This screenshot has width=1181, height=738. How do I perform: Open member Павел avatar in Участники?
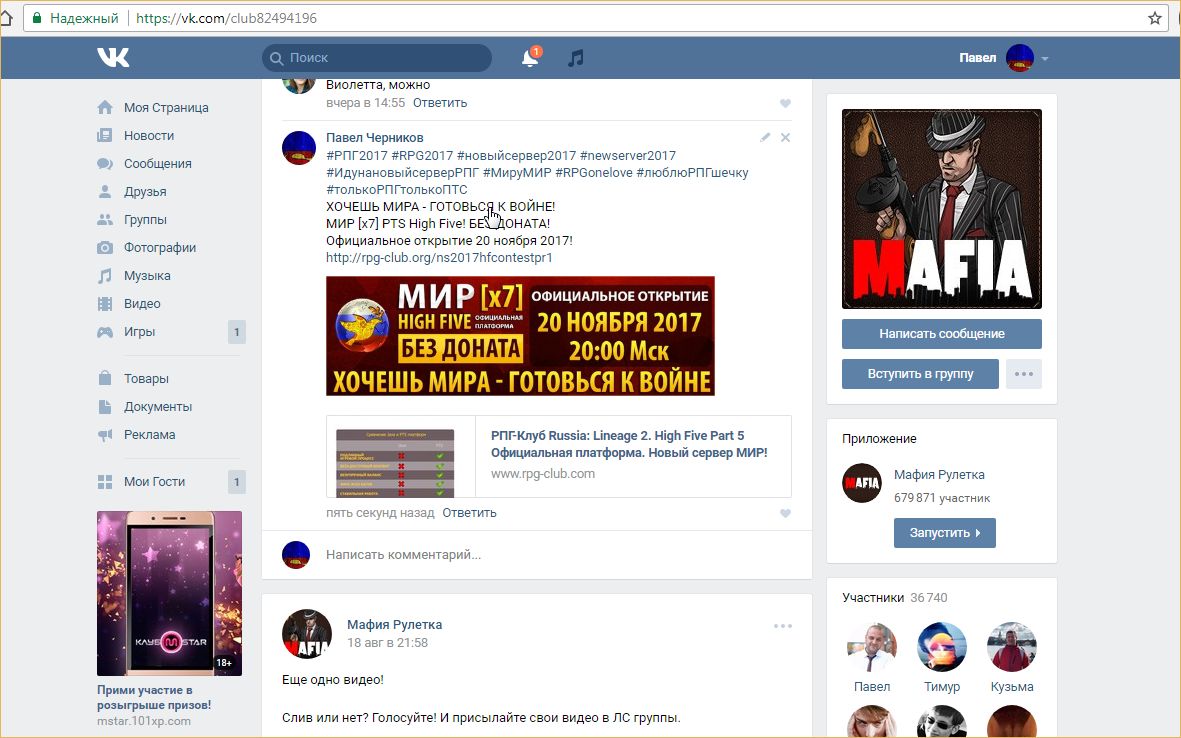871,647
